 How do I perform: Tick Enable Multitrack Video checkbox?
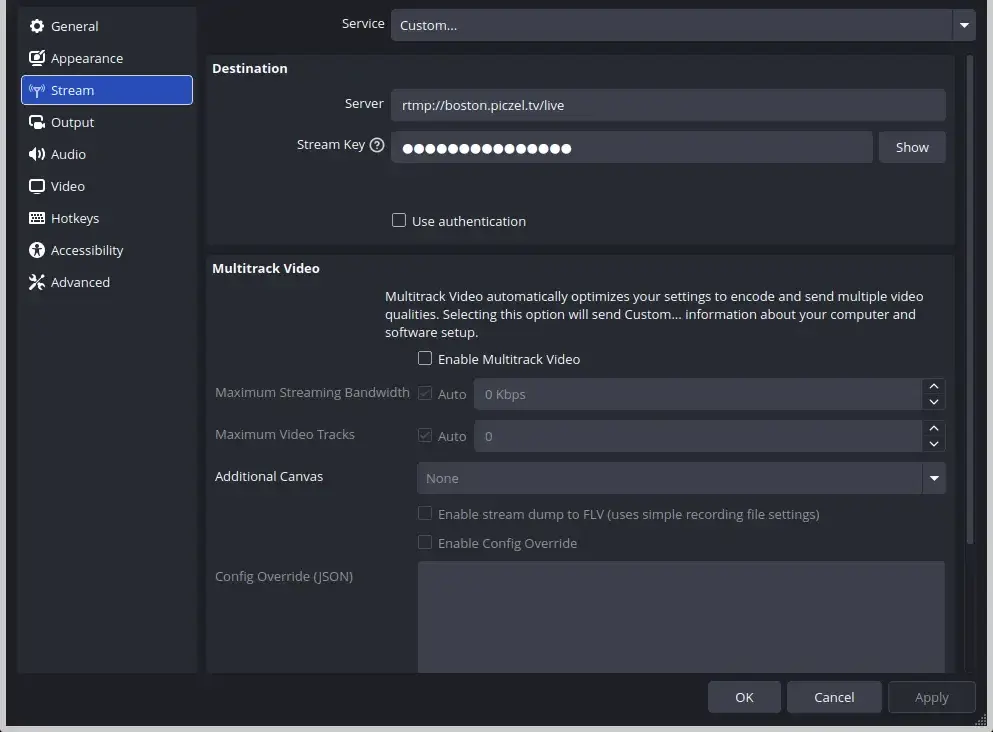click(x=425, y=358)
